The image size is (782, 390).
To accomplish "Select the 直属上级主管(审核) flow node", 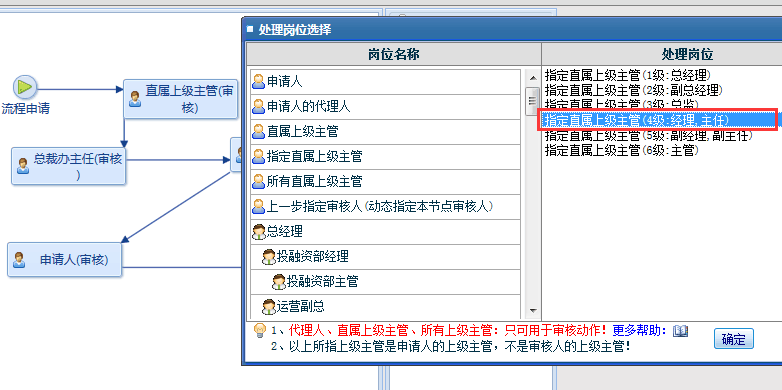I will point(181,99).
